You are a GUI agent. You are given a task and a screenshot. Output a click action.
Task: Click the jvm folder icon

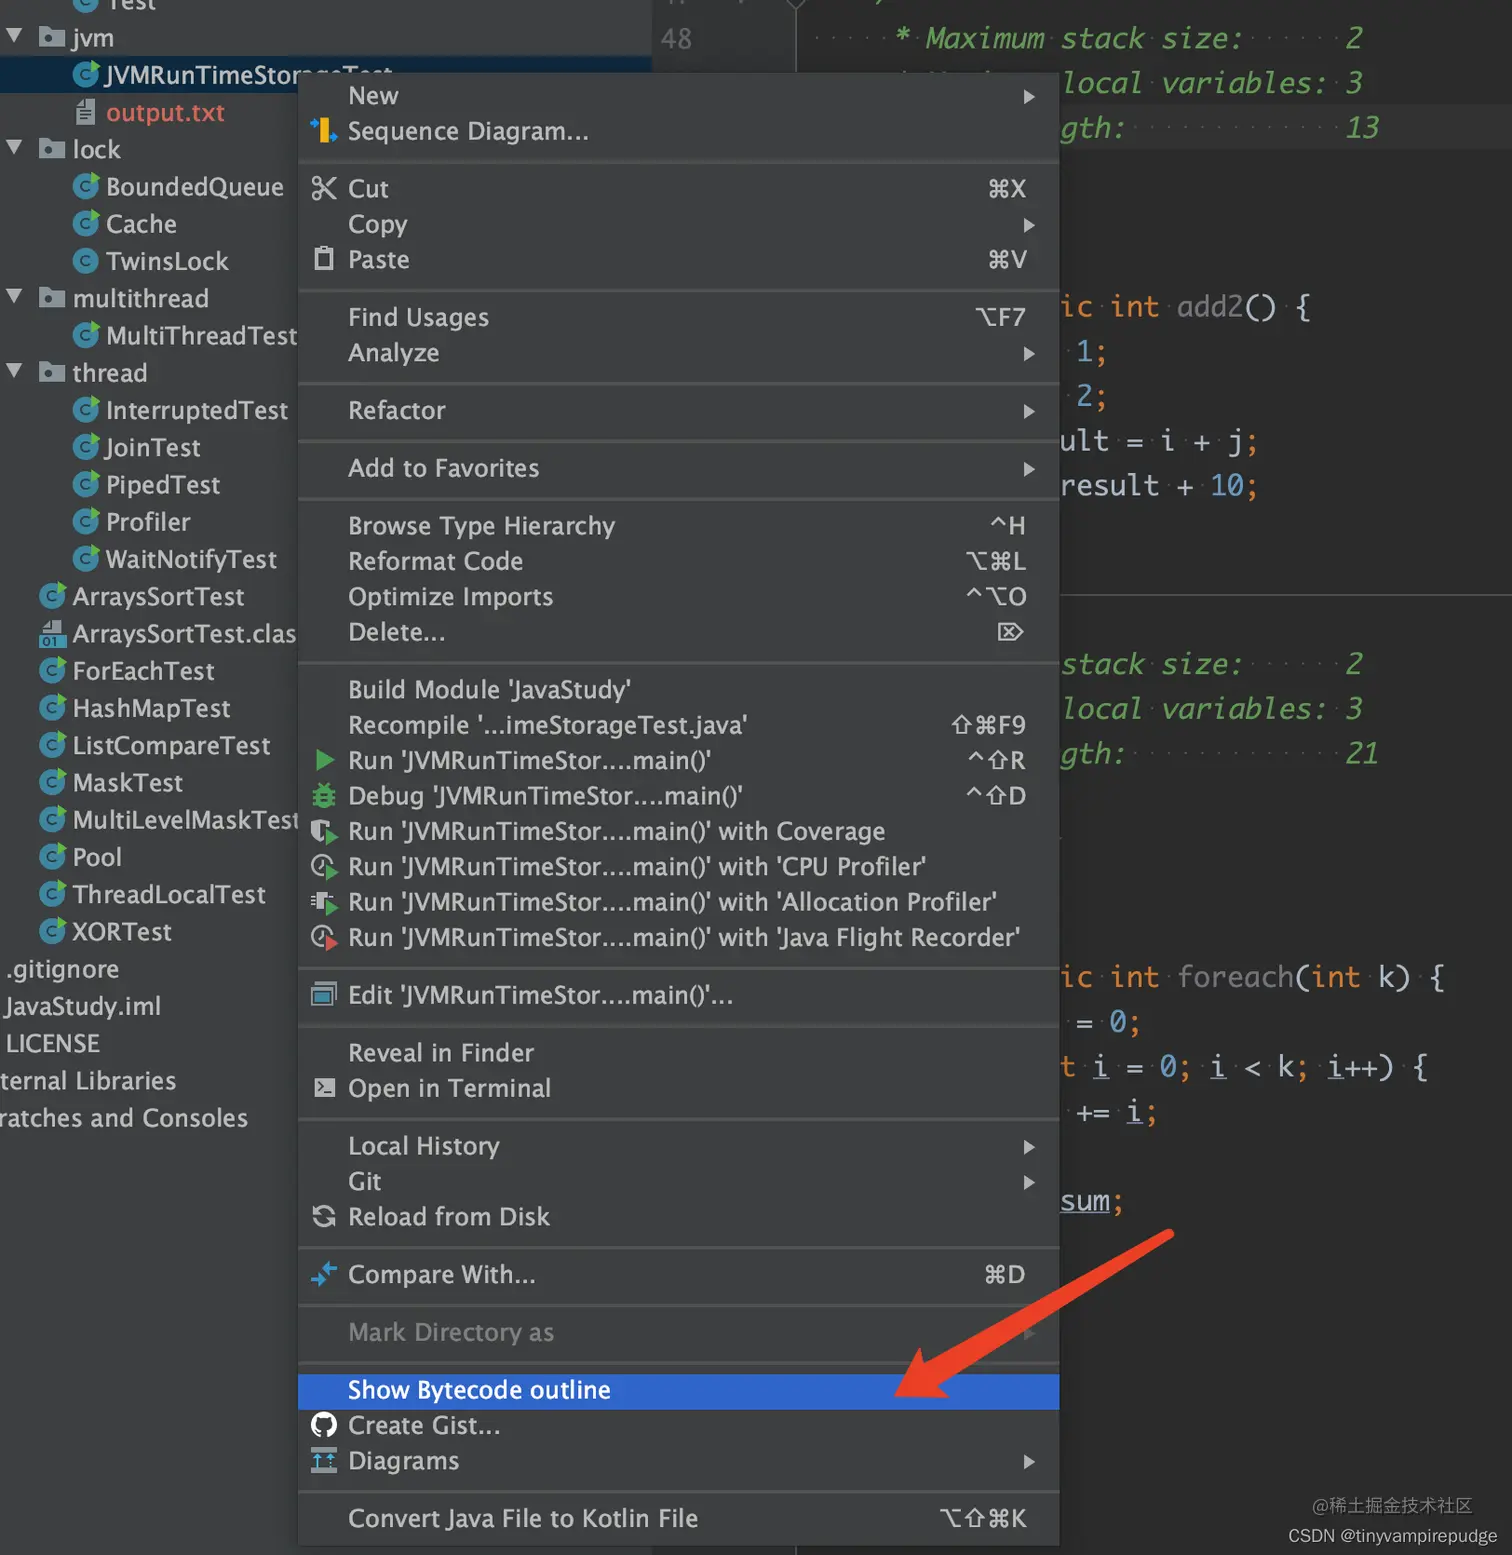tap(52, 38)
